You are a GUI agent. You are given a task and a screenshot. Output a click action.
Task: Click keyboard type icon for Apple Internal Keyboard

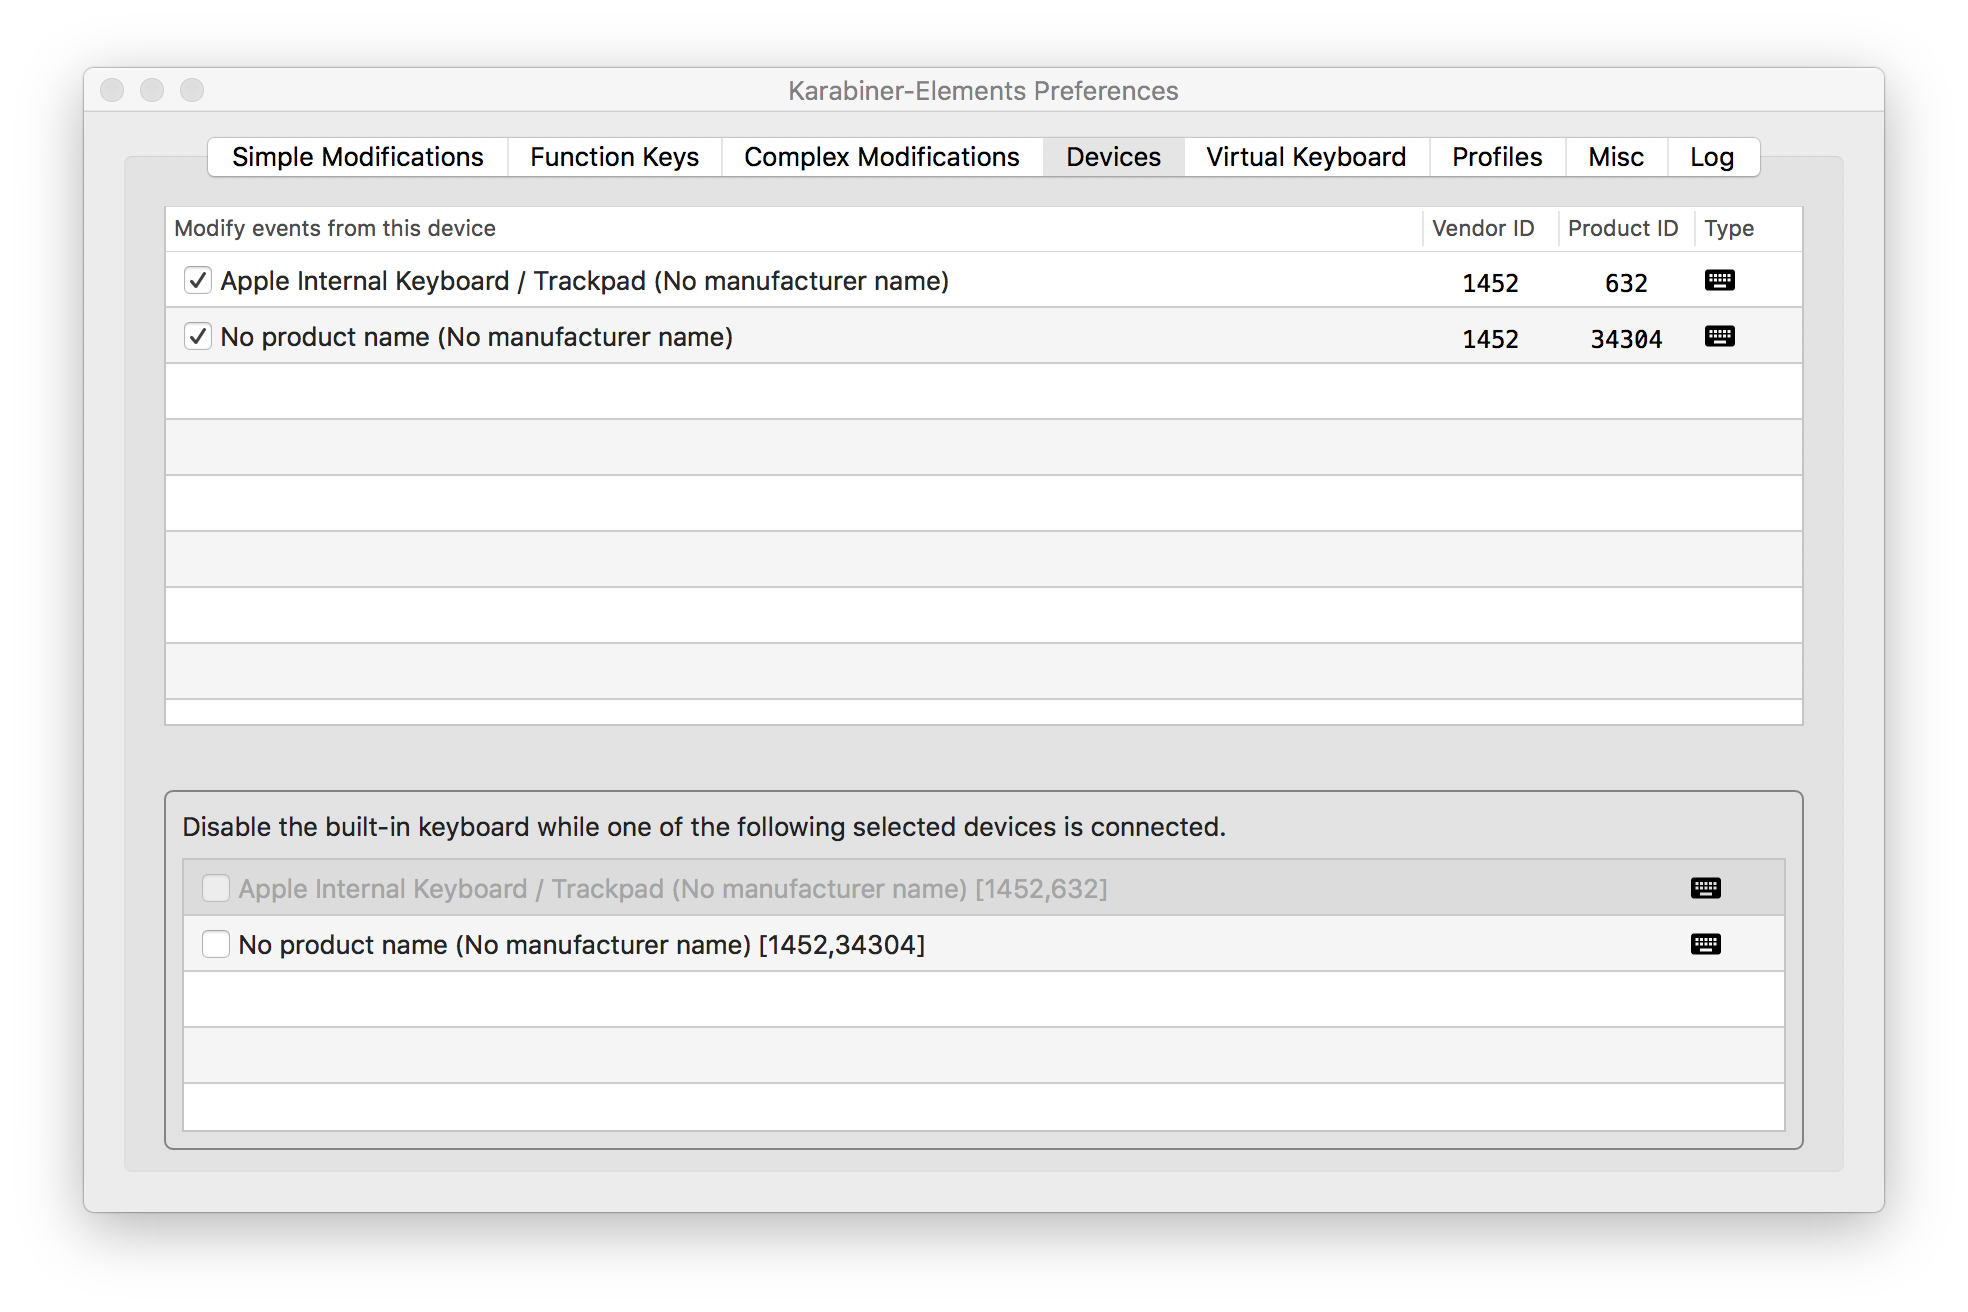1719,281
